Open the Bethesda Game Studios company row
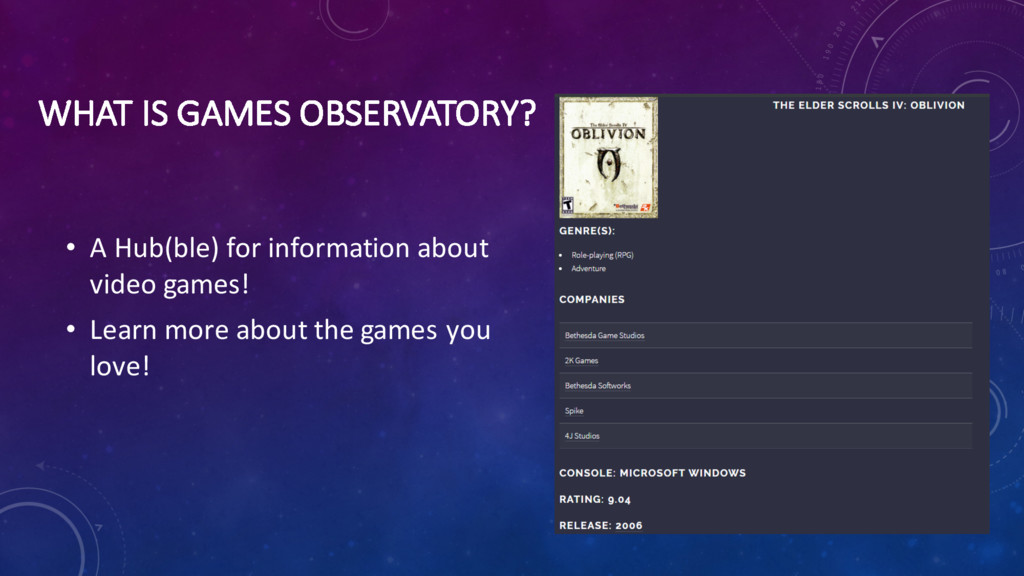This screenshot has height=576, width=1024. 765,335
